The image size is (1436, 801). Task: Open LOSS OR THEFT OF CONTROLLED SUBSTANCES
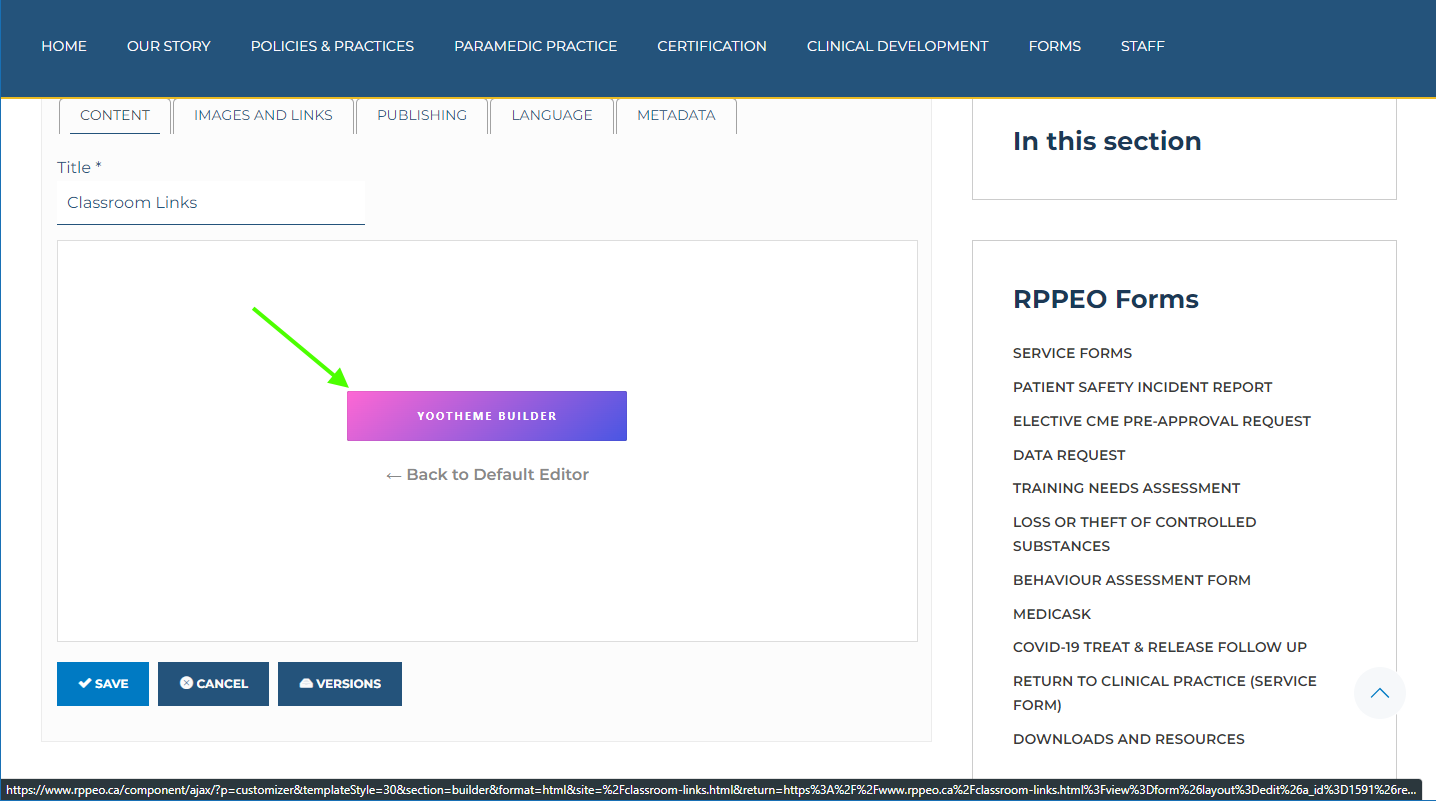(1134, 534)
